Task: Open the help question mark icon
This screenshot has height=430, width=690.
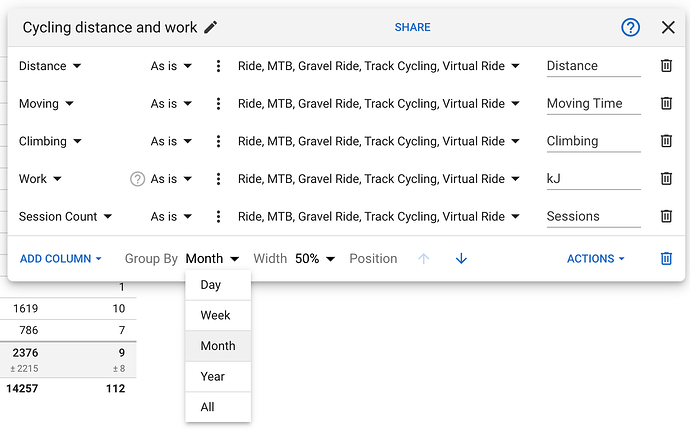Action: tap(630, 28)
